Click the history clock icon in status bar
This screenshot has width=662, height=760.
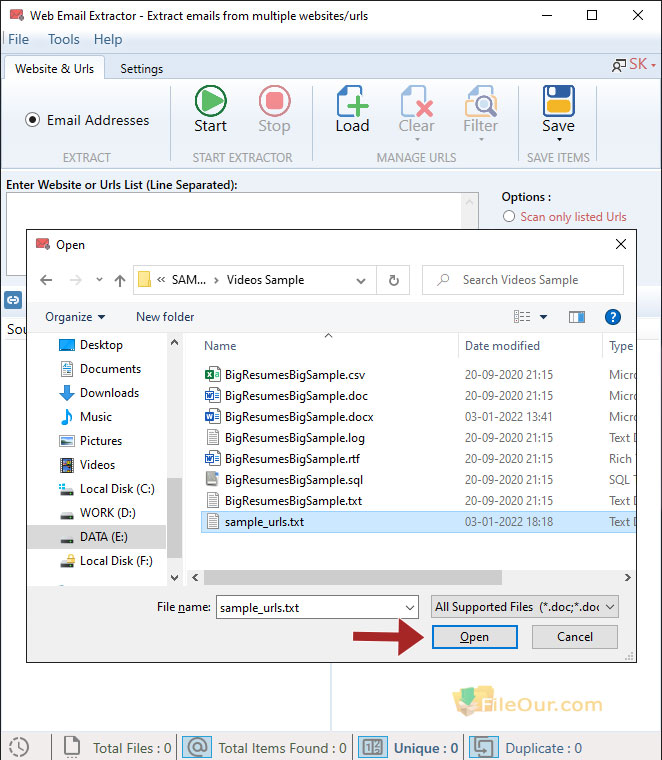(19, 747)
